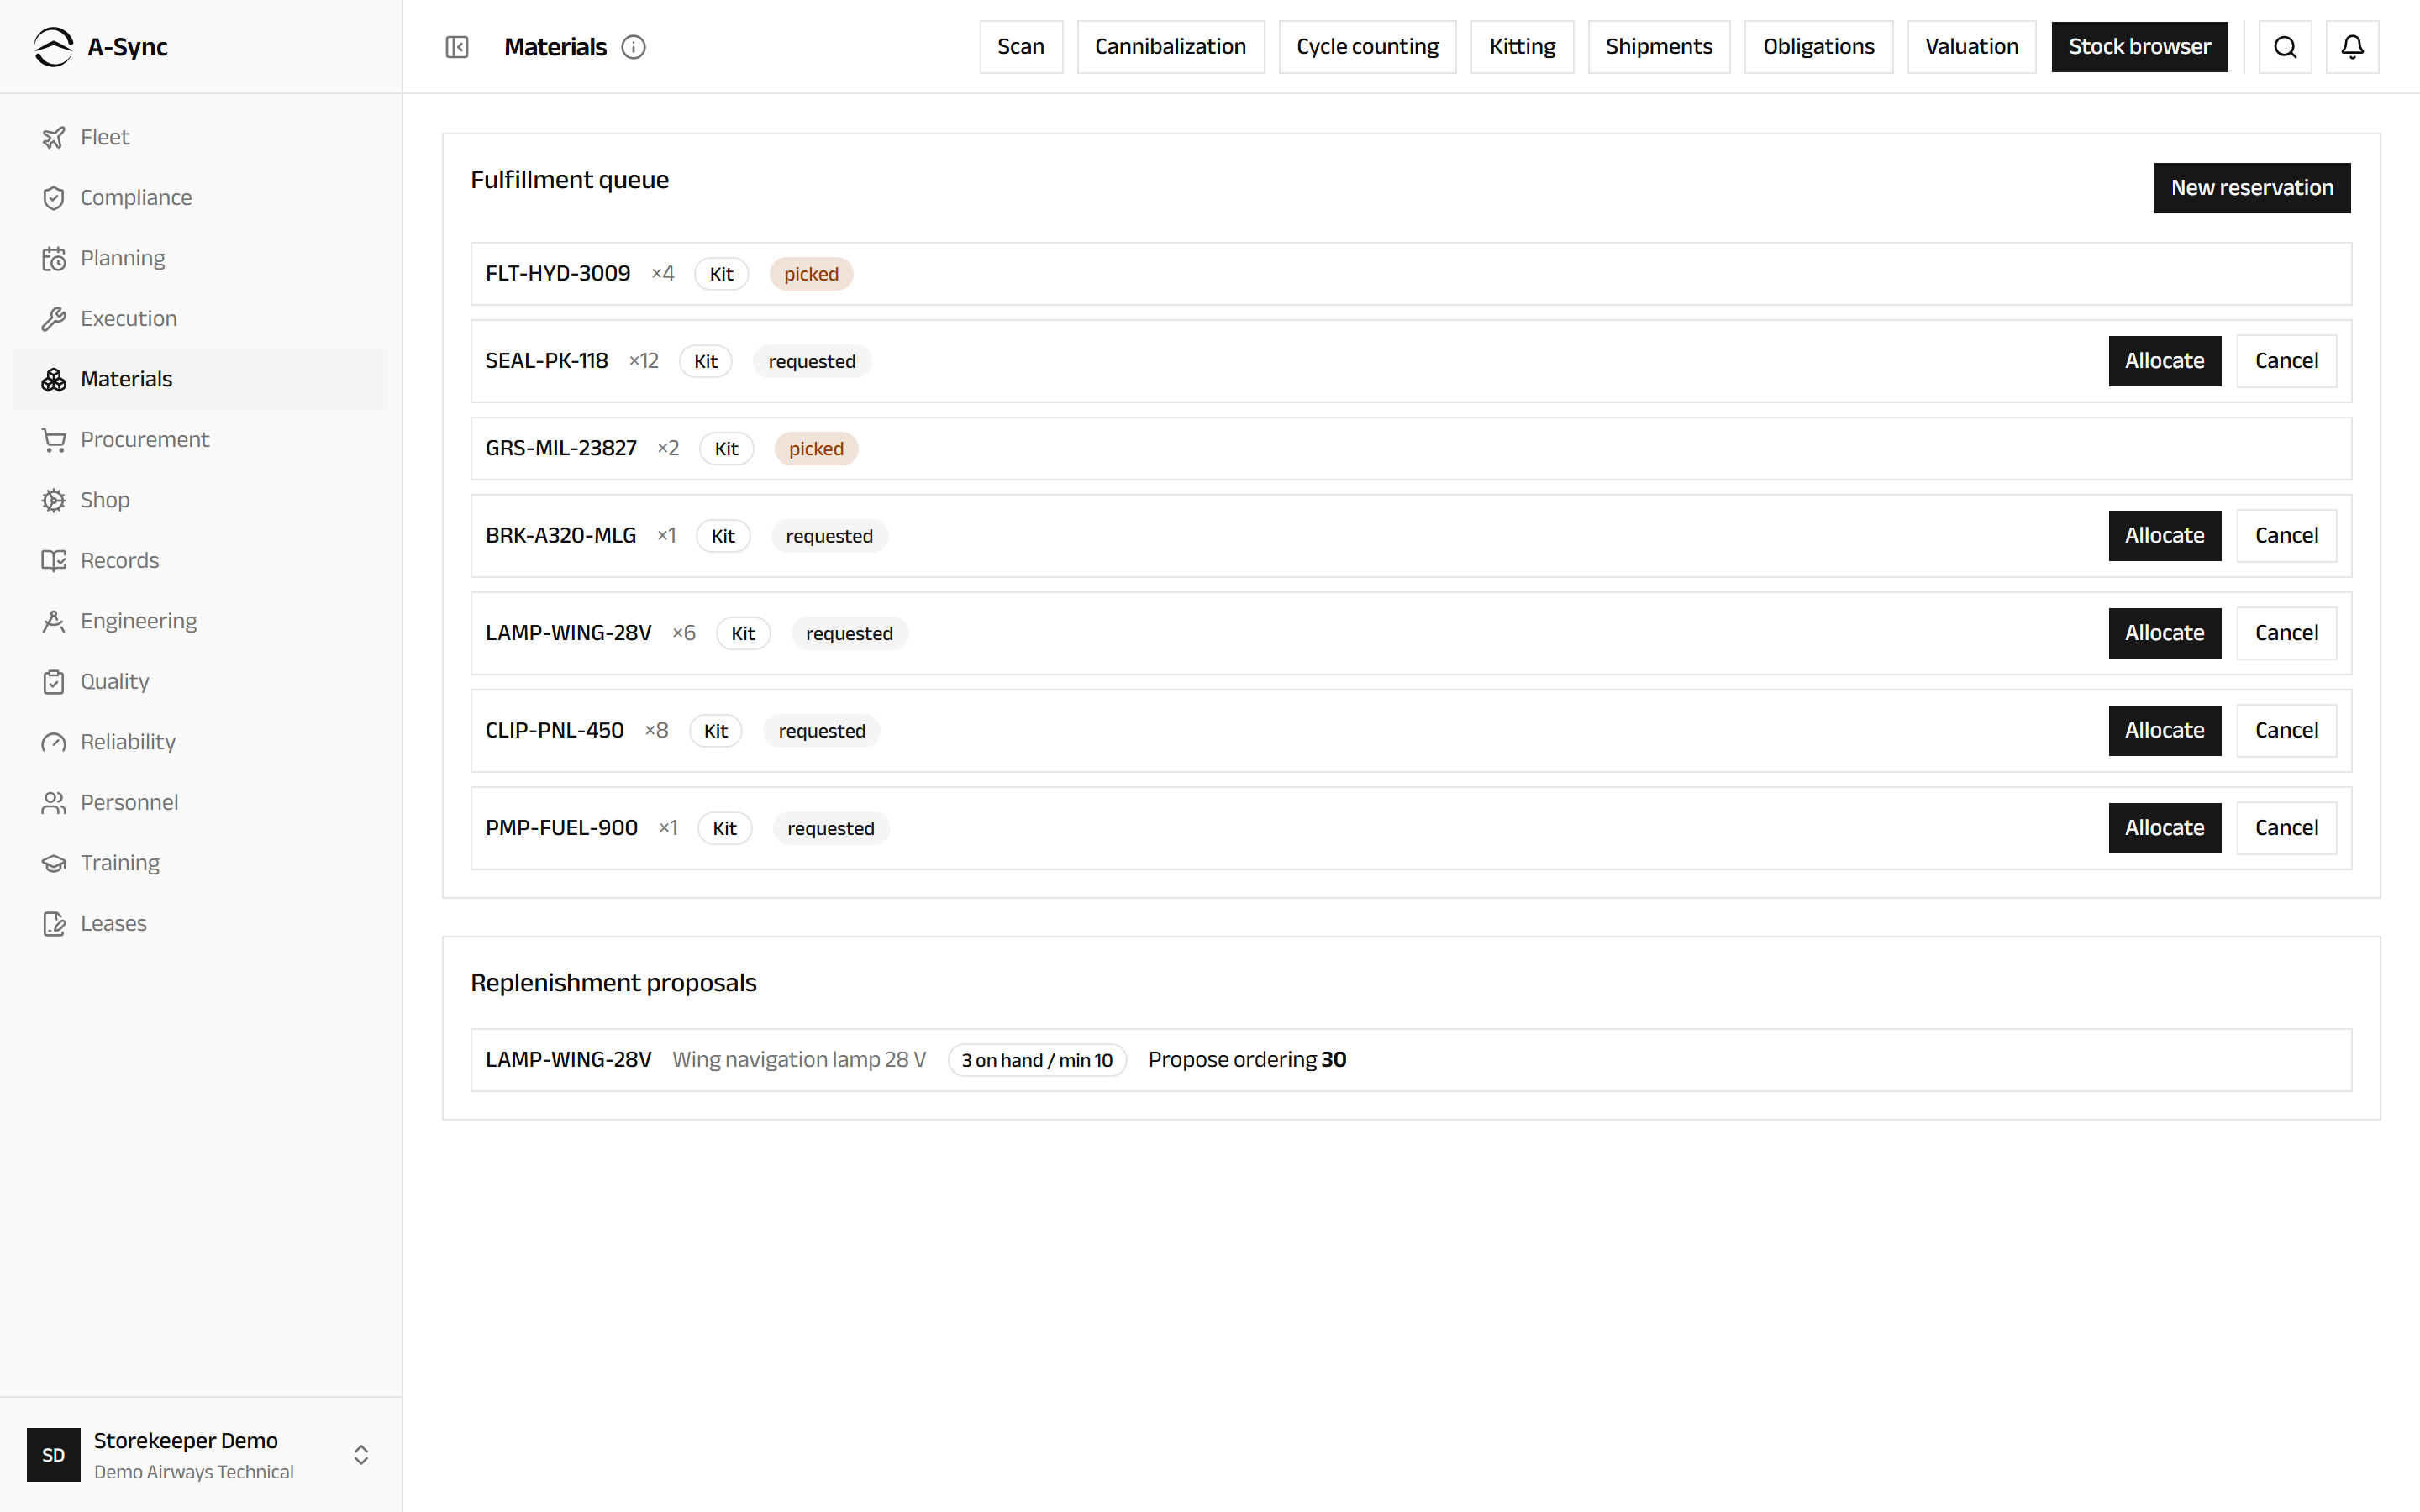Click the Fleet airplane icon
Viewport: 2420px width, 1512px height.
pos(54,138)
